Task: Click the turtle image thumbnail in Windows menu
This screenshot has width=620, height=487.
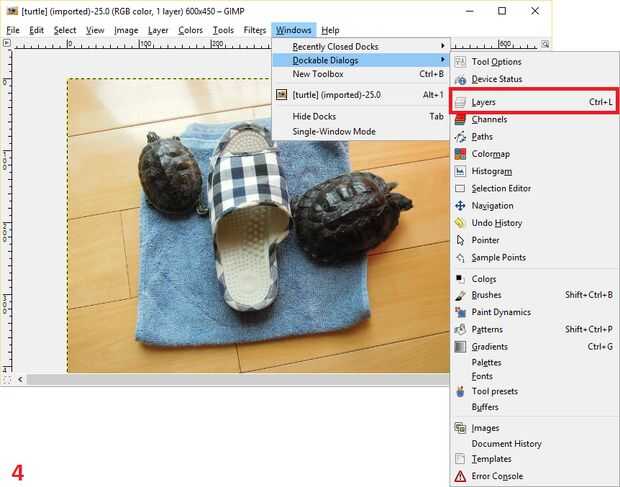Action: point(282,94)
